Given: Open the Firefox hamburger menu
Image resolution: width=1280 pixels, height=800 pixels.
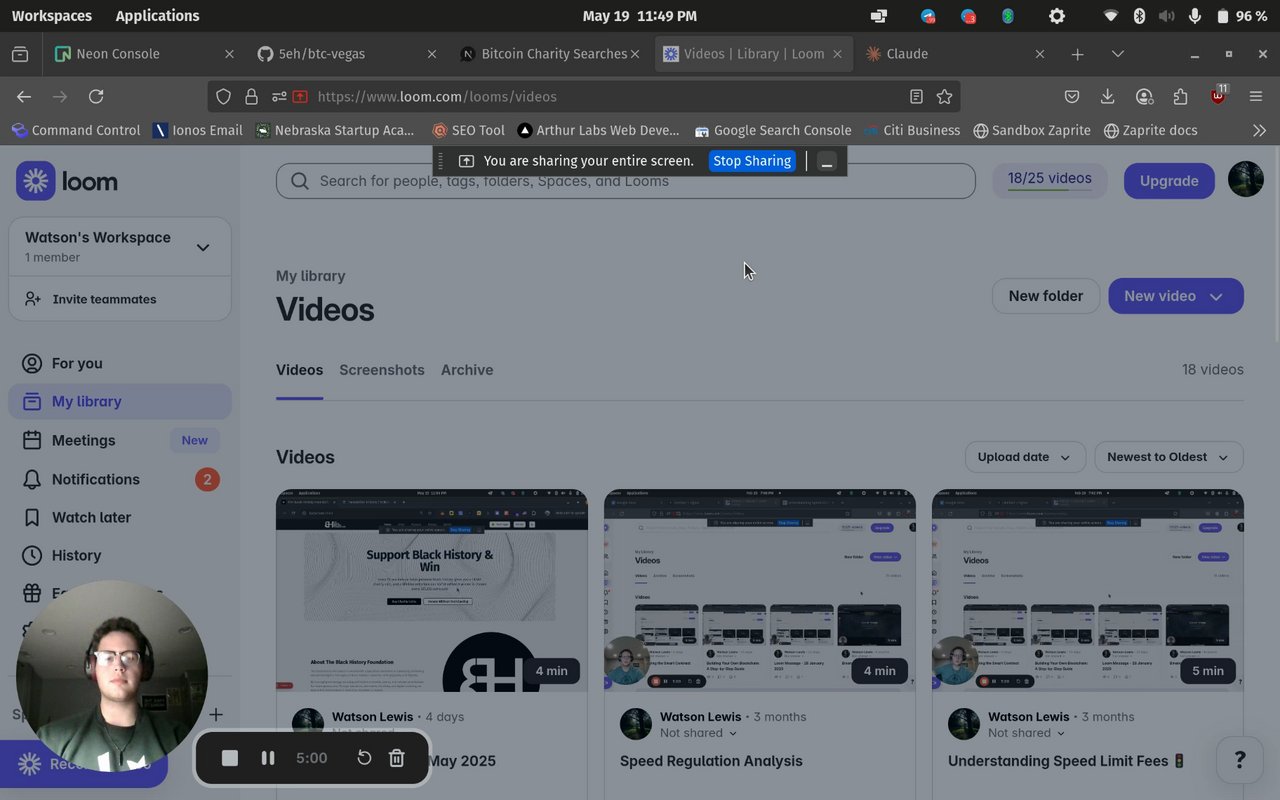Looking at the screenshot, I should click(1256, 96).
